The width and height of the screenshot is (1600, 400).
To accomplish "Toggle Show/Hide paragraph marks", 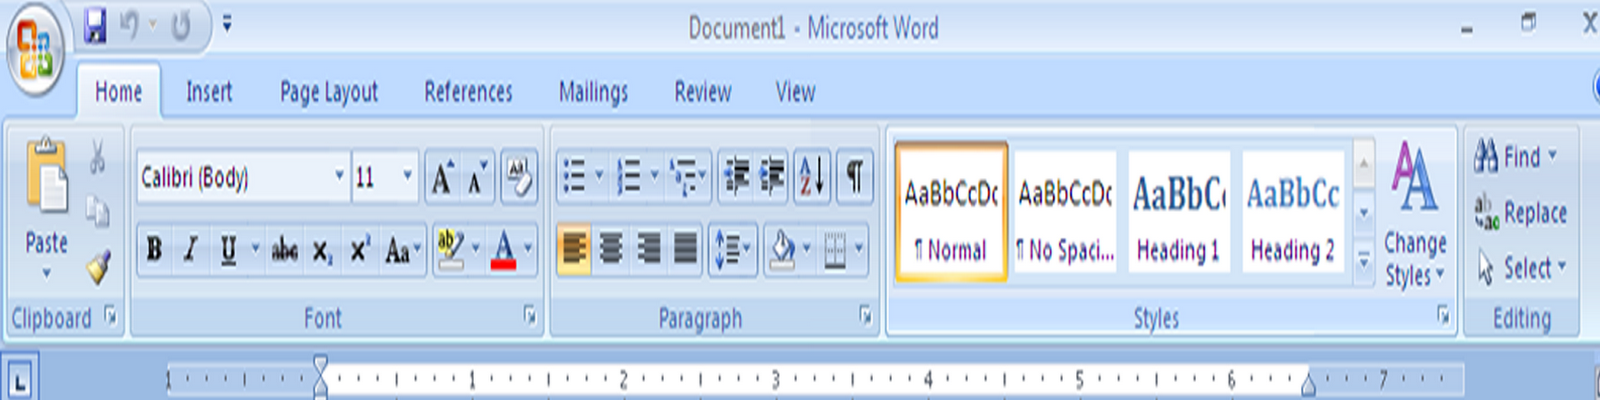I will pyautogui.click(x=855, y=178).
